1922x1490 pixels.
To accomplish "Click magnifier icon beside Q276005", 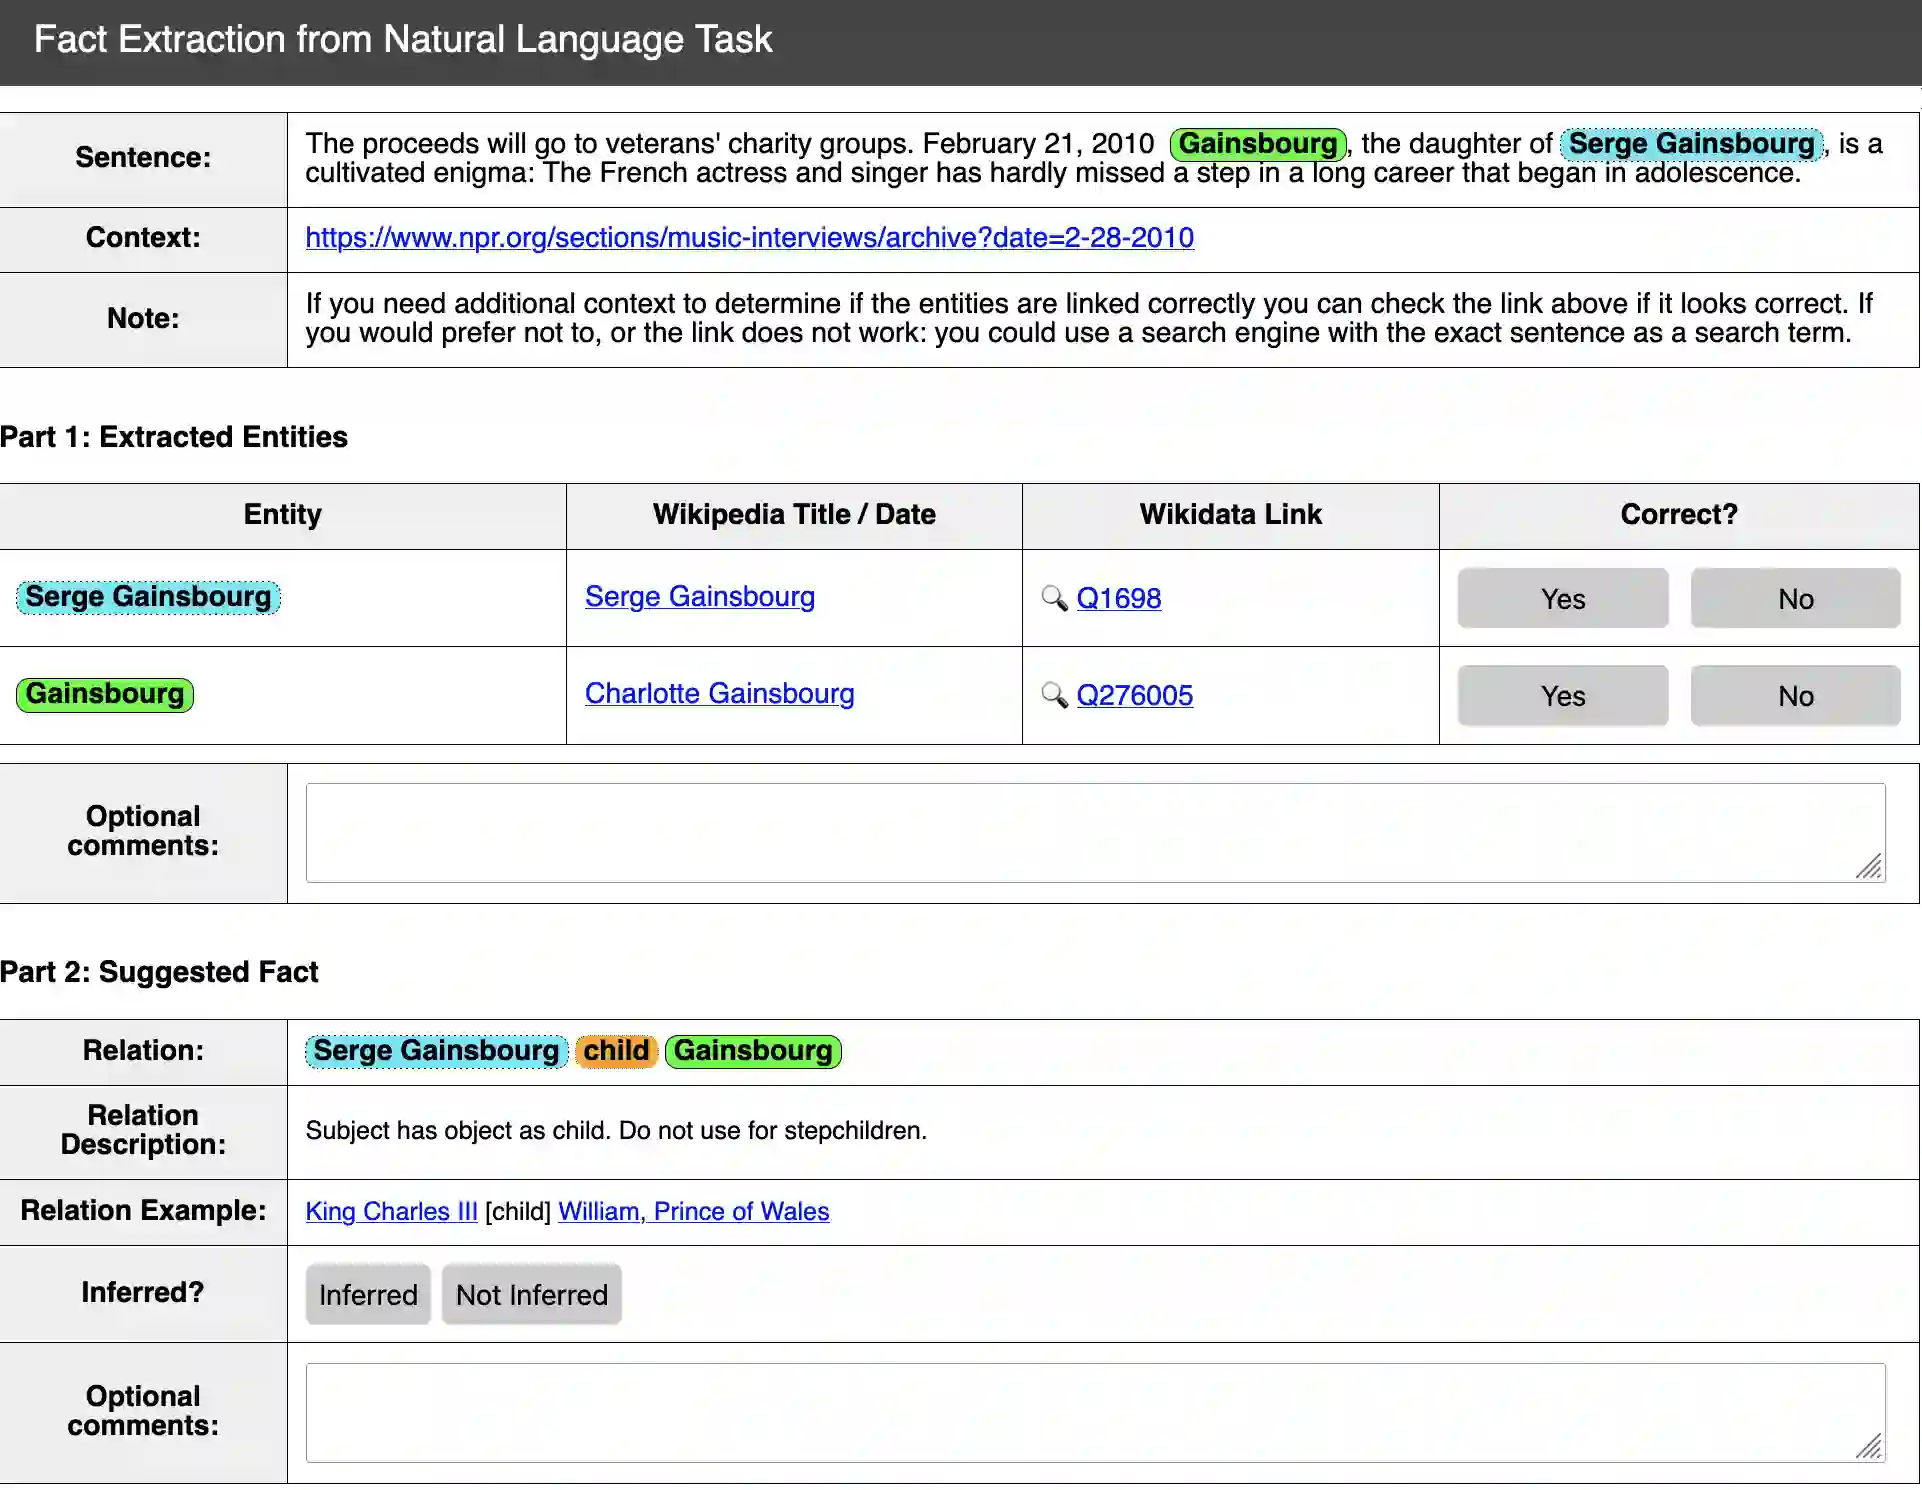I will (1054, 695).
